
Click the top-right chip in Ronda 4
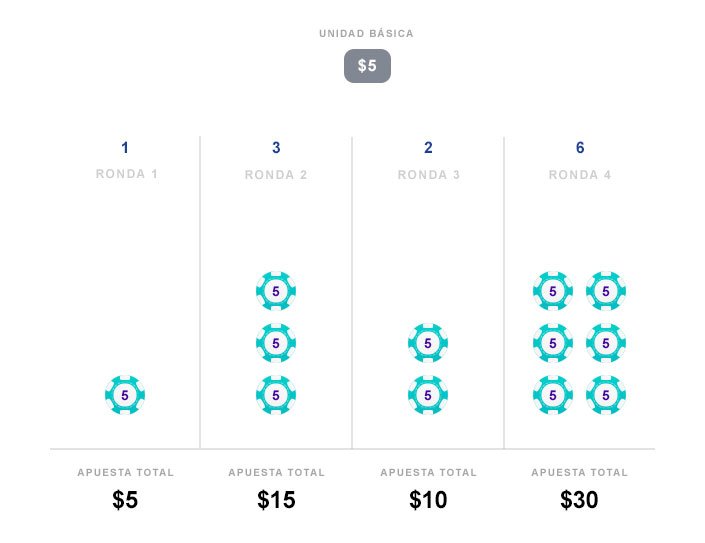(x=606, y=291)
